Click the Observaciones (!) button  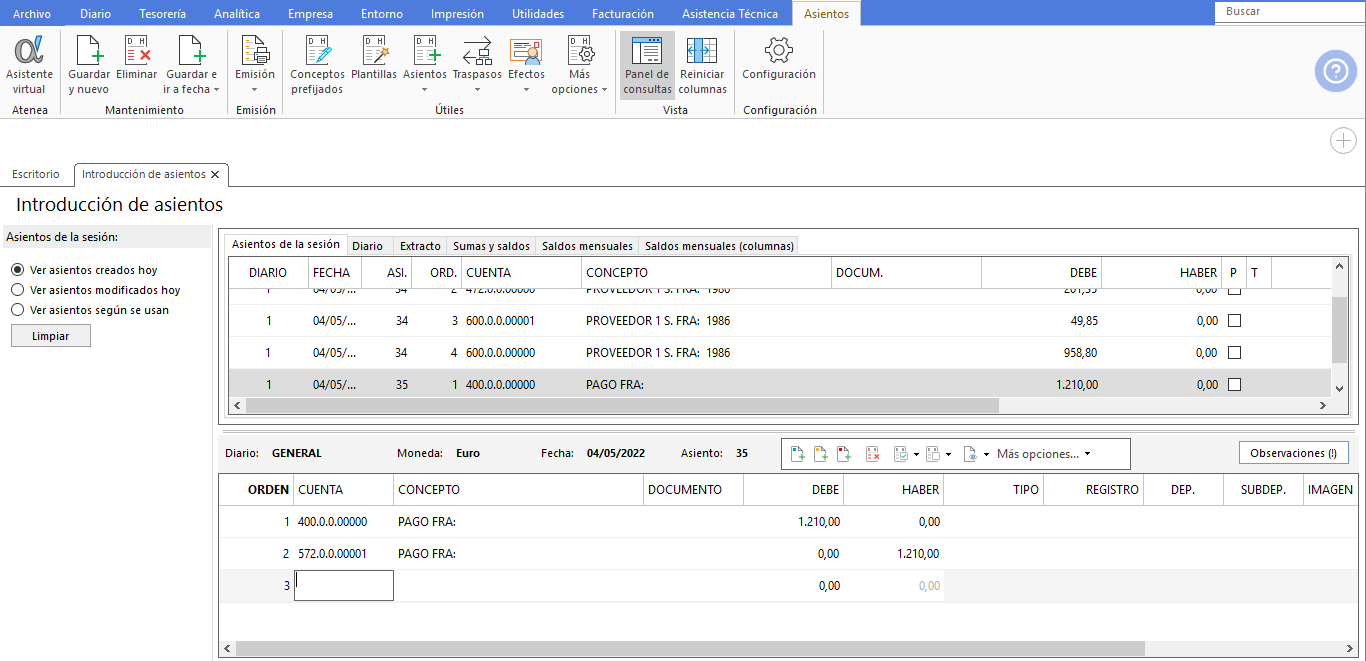click(1293, 453)
